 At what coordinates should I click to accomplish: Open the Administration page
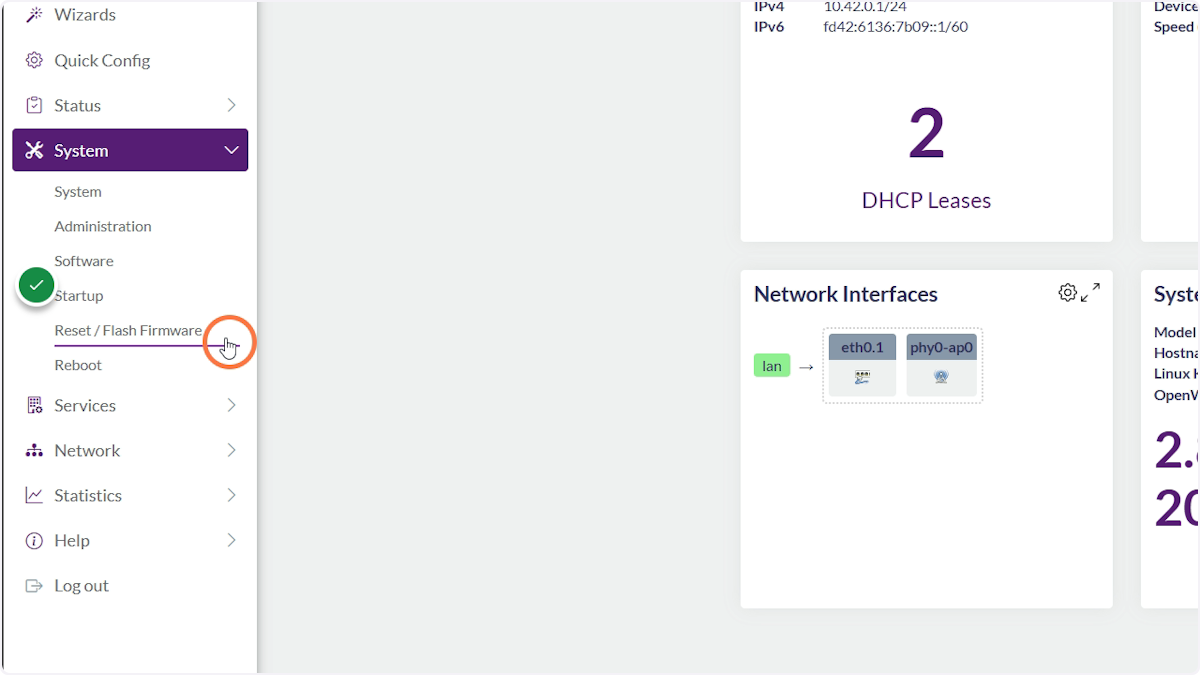[x=102, y=226]
